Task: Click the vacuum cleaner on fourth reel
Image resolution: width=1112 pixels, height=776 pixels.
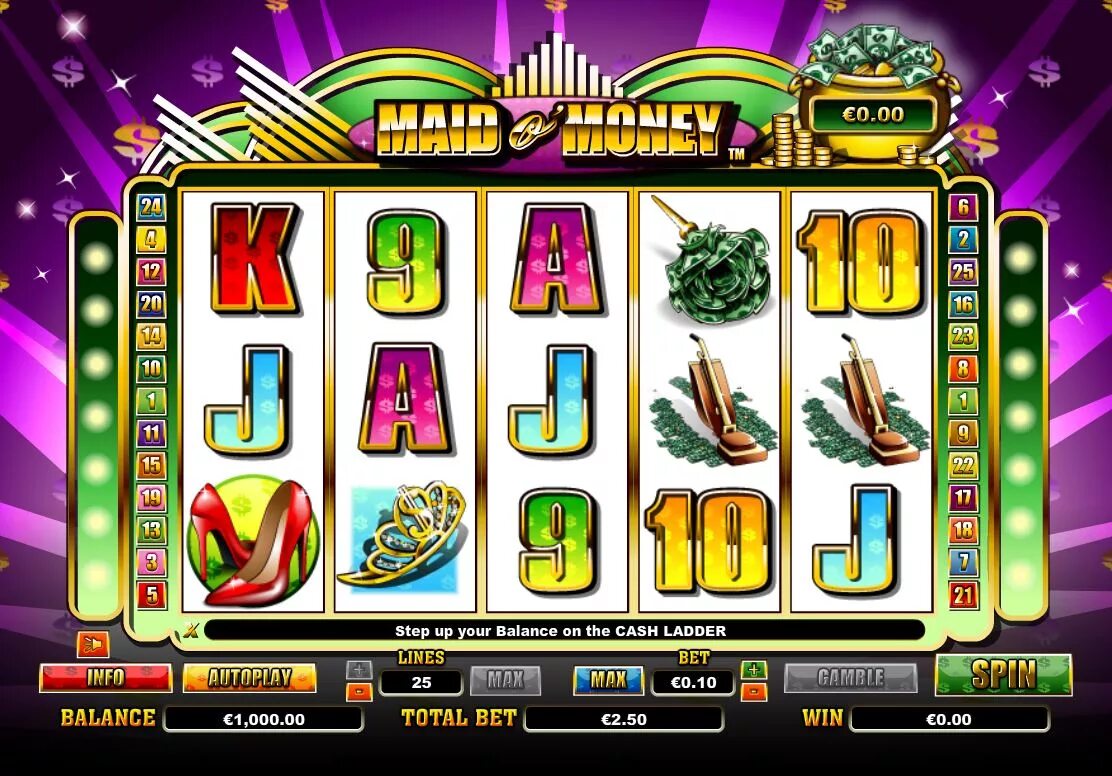Action: point(709,401)
